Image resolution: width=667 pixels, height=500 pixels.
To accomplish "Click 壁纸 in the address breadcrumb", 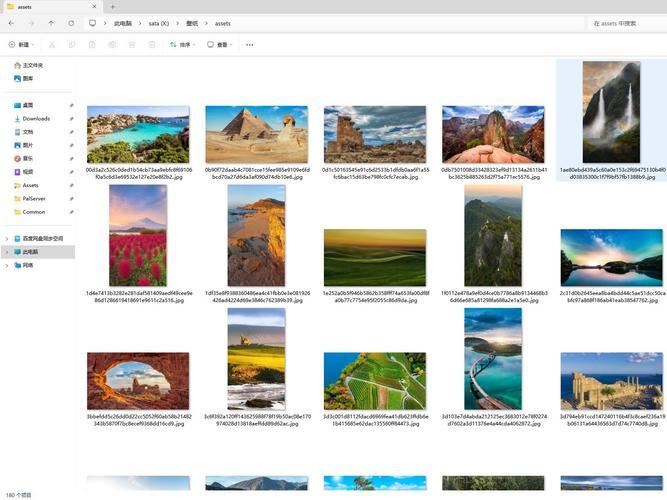I will [x=191, y=23].
